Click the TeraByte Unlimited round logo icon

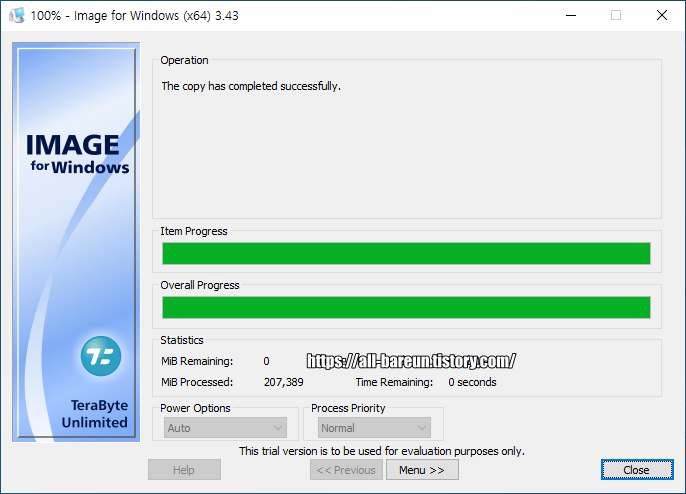[x=101, y=356]
